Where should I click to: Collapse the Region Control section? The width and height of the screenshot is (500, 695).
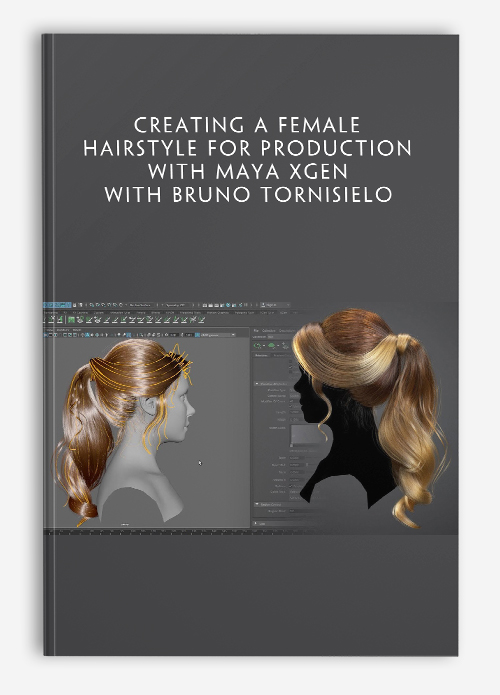pos(257,504)
